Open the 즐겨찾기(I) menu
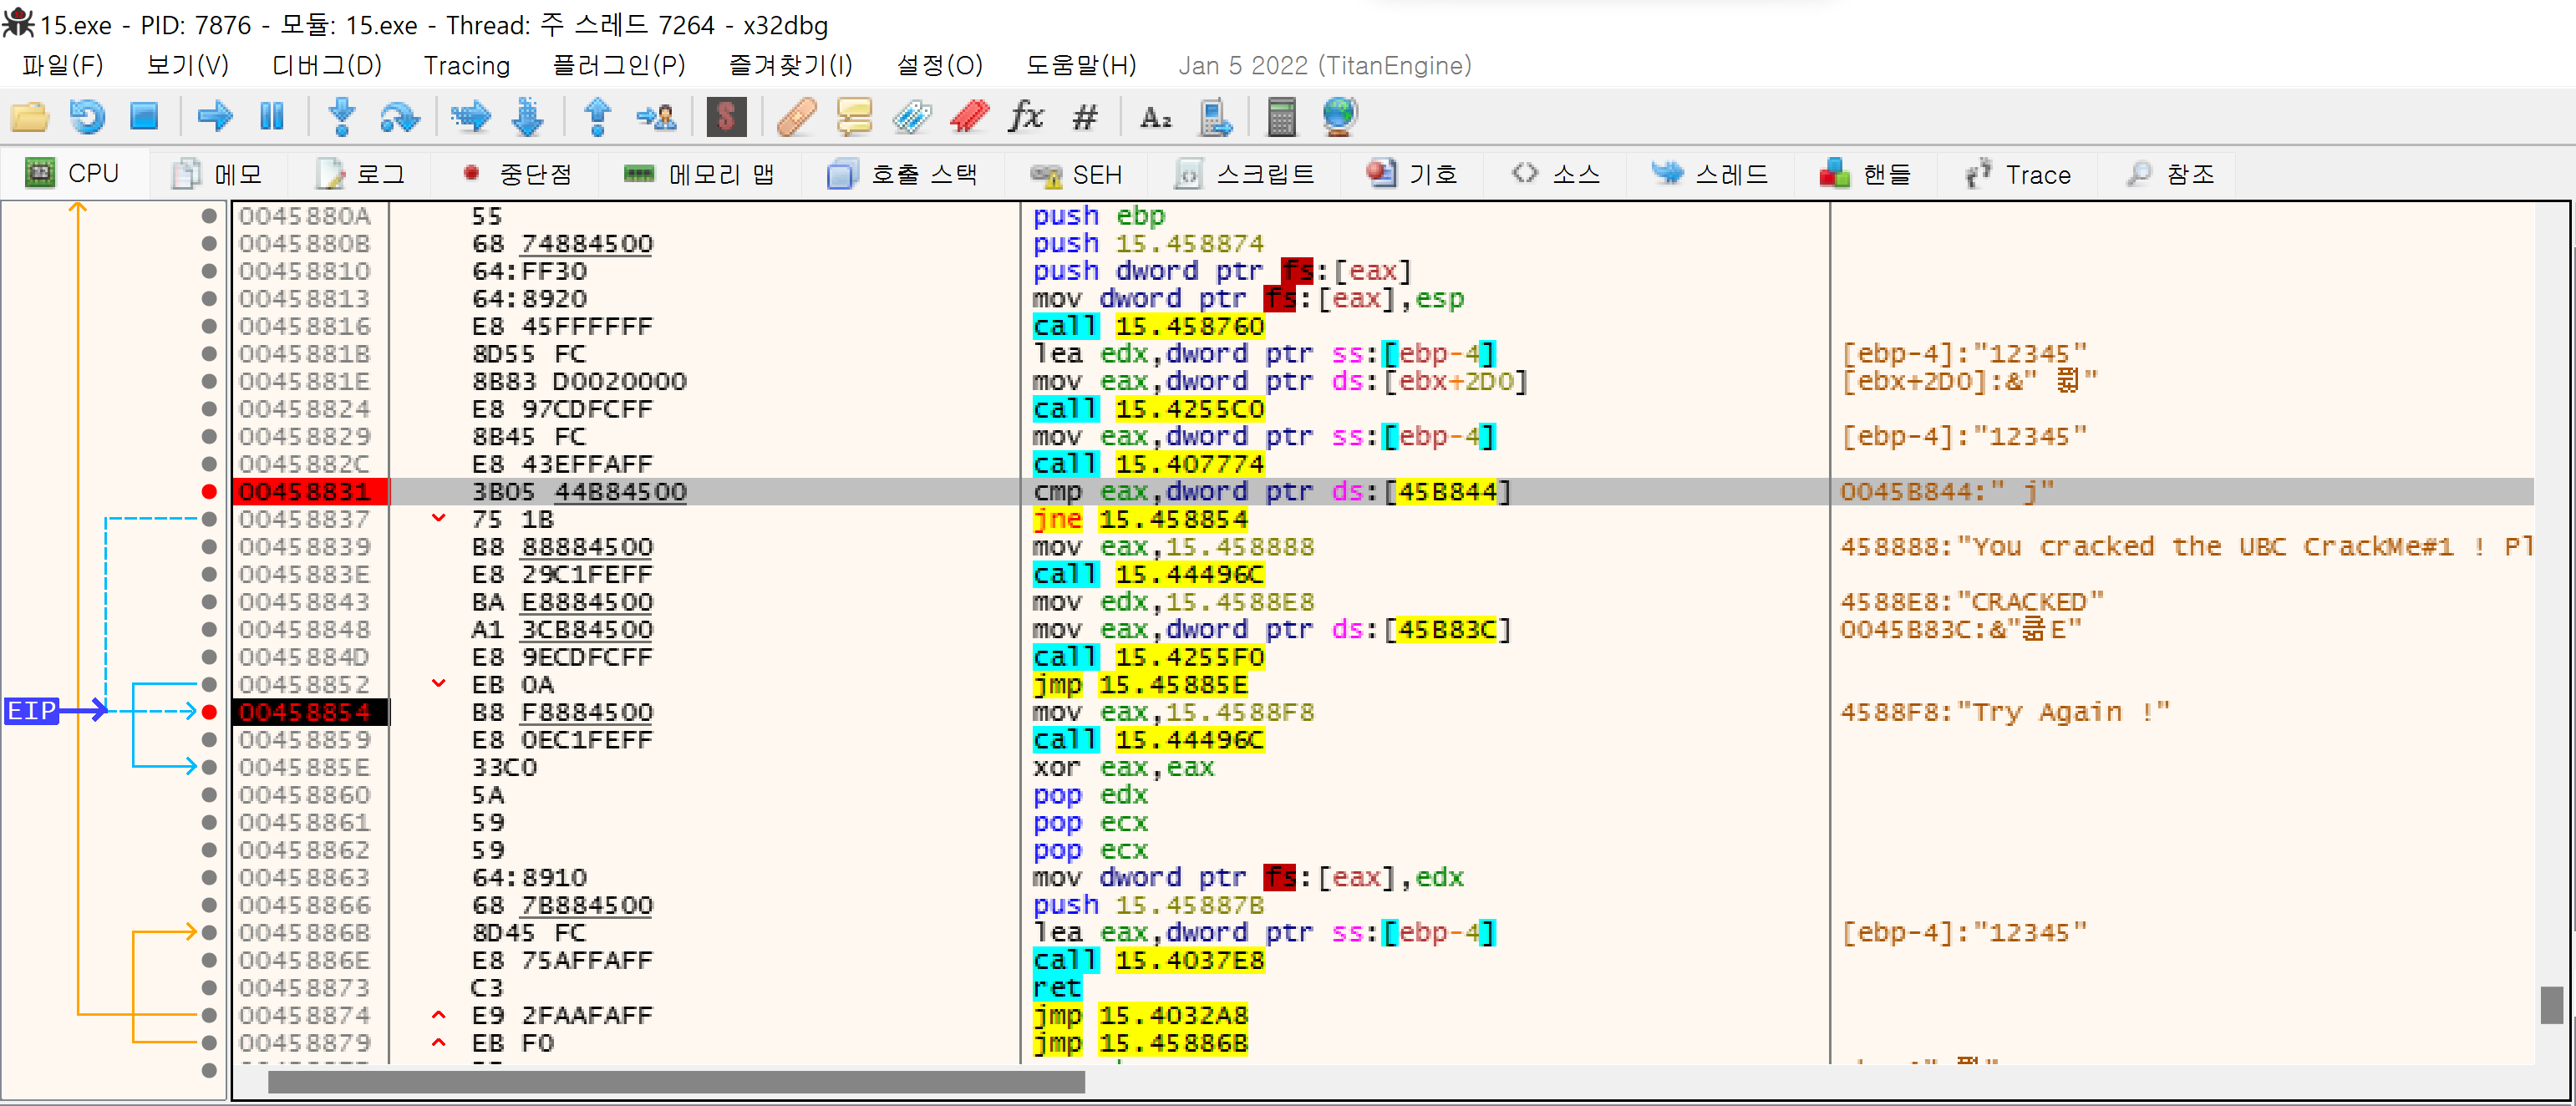This screenshot has width=2576, height=1106. [790, 66]
